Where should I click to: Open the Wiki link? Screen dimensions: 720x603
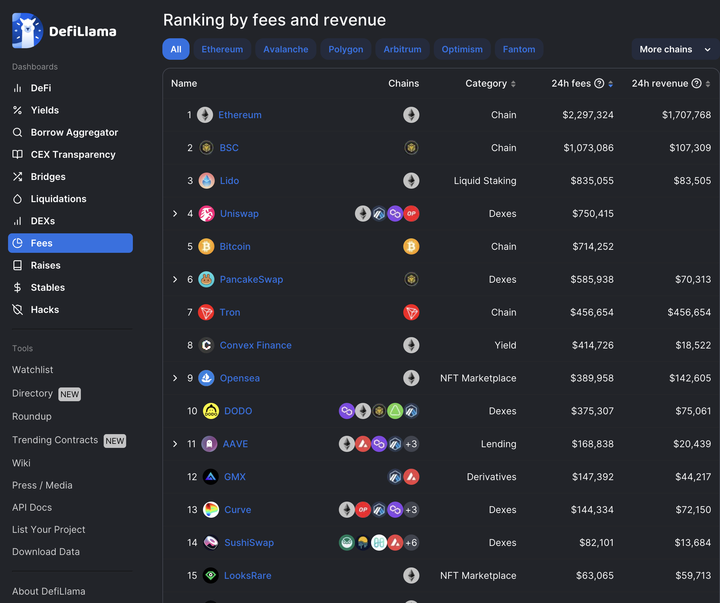point(21,463)
